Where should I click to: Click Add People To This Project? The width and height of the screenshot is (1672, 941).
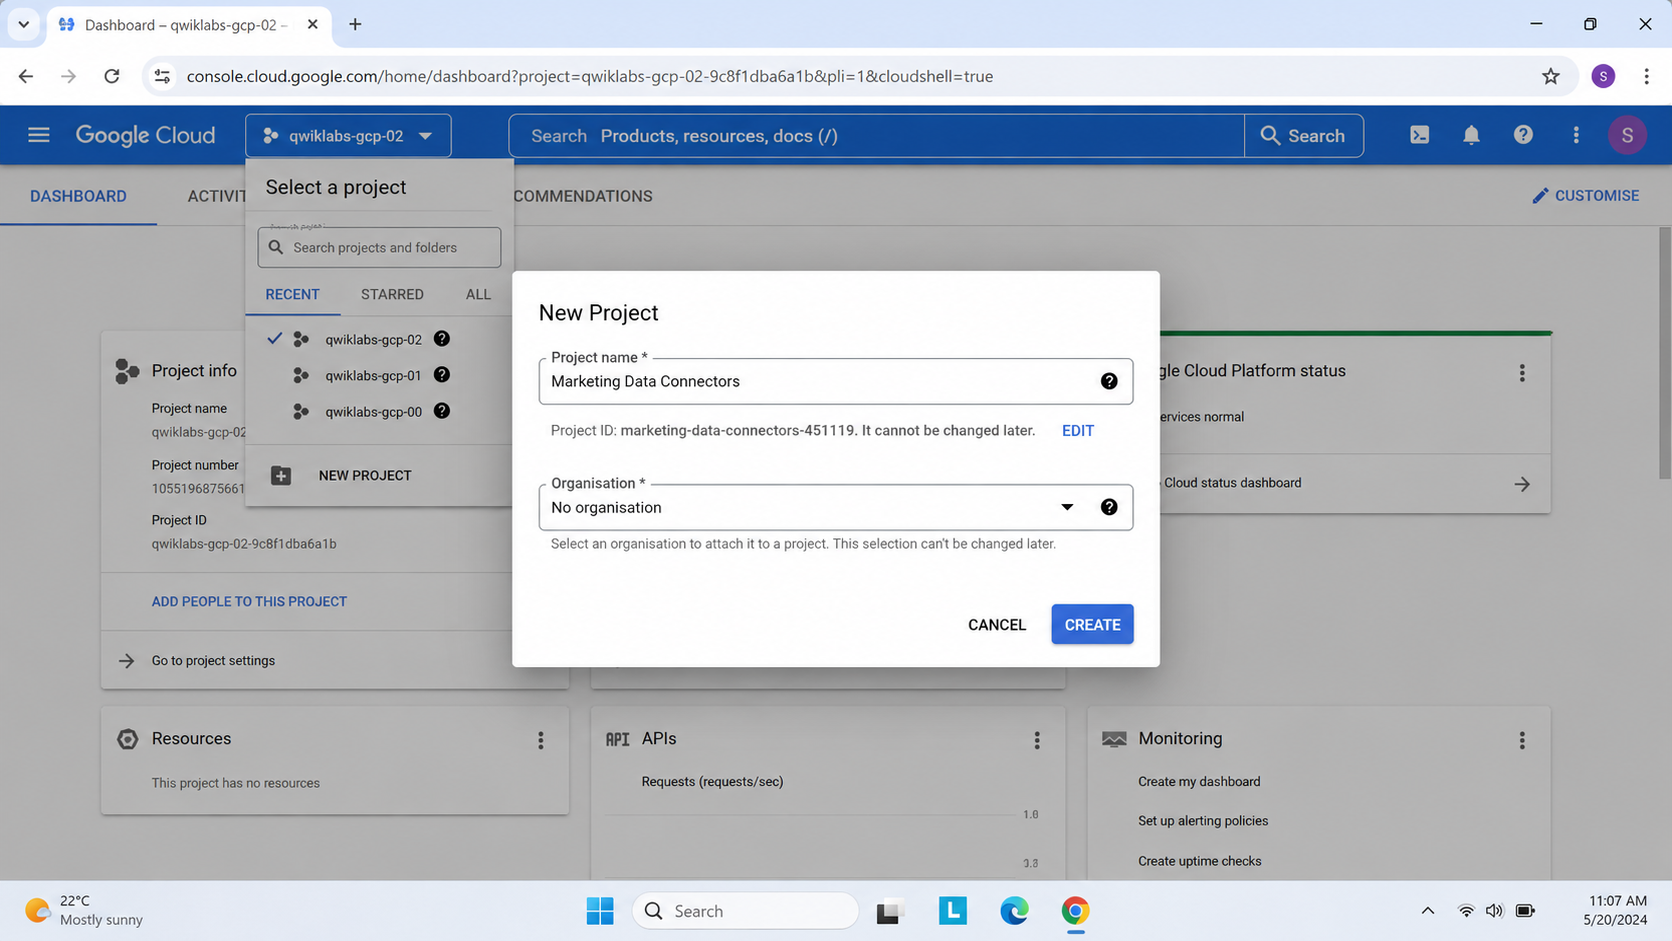249,601
